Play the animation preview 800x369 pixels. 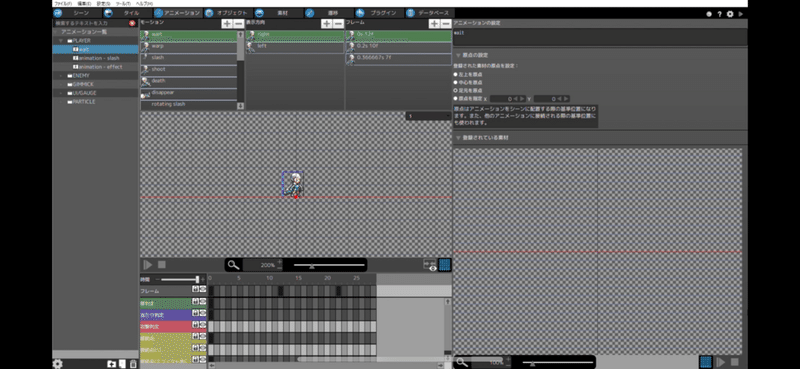click(147, 264)
